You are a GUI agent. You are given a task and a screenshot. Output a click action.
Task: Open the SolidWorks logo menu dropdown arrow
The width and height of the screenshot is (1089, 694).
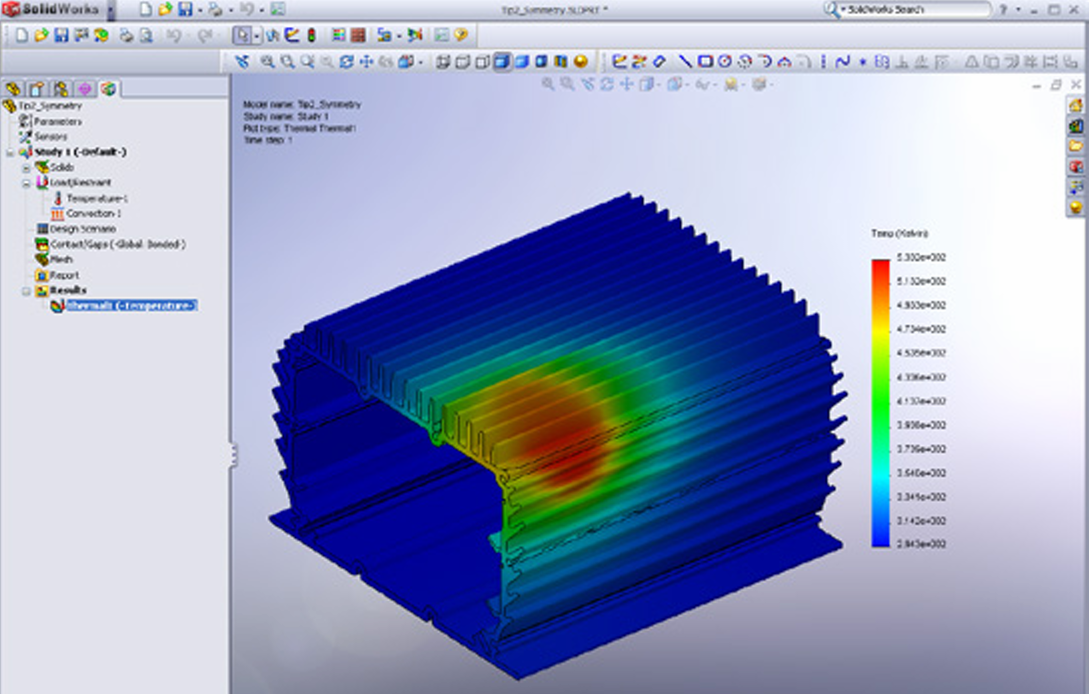point(109,9)
